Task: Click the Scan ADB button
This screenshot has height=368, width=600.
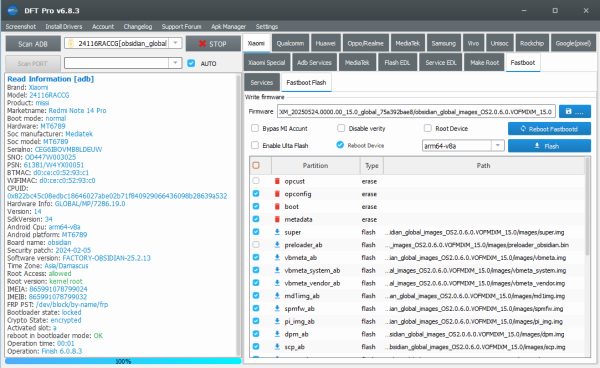Action: 33,44
